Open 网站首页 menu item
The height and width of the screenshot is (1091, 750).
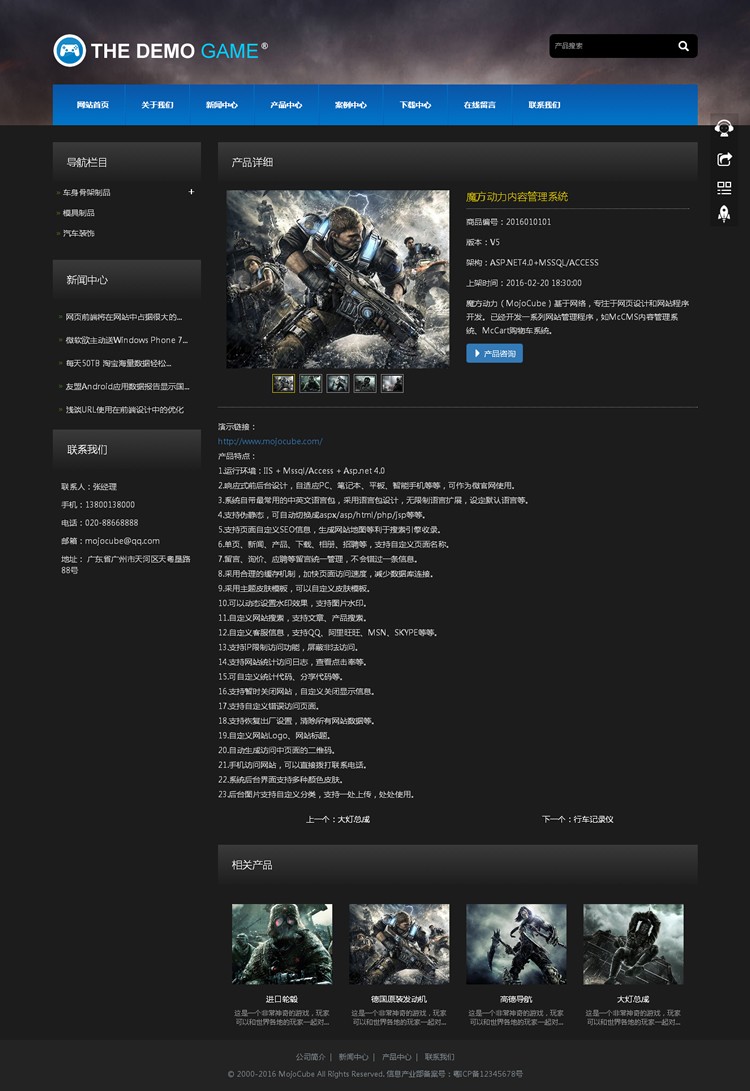coord(93,105)
